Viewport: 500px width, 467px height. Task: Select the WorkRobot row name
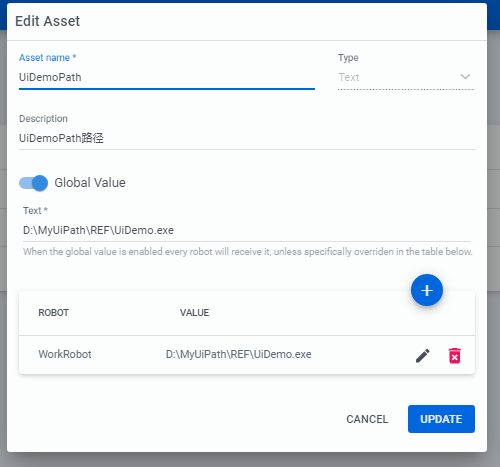(x=65, y=354)
